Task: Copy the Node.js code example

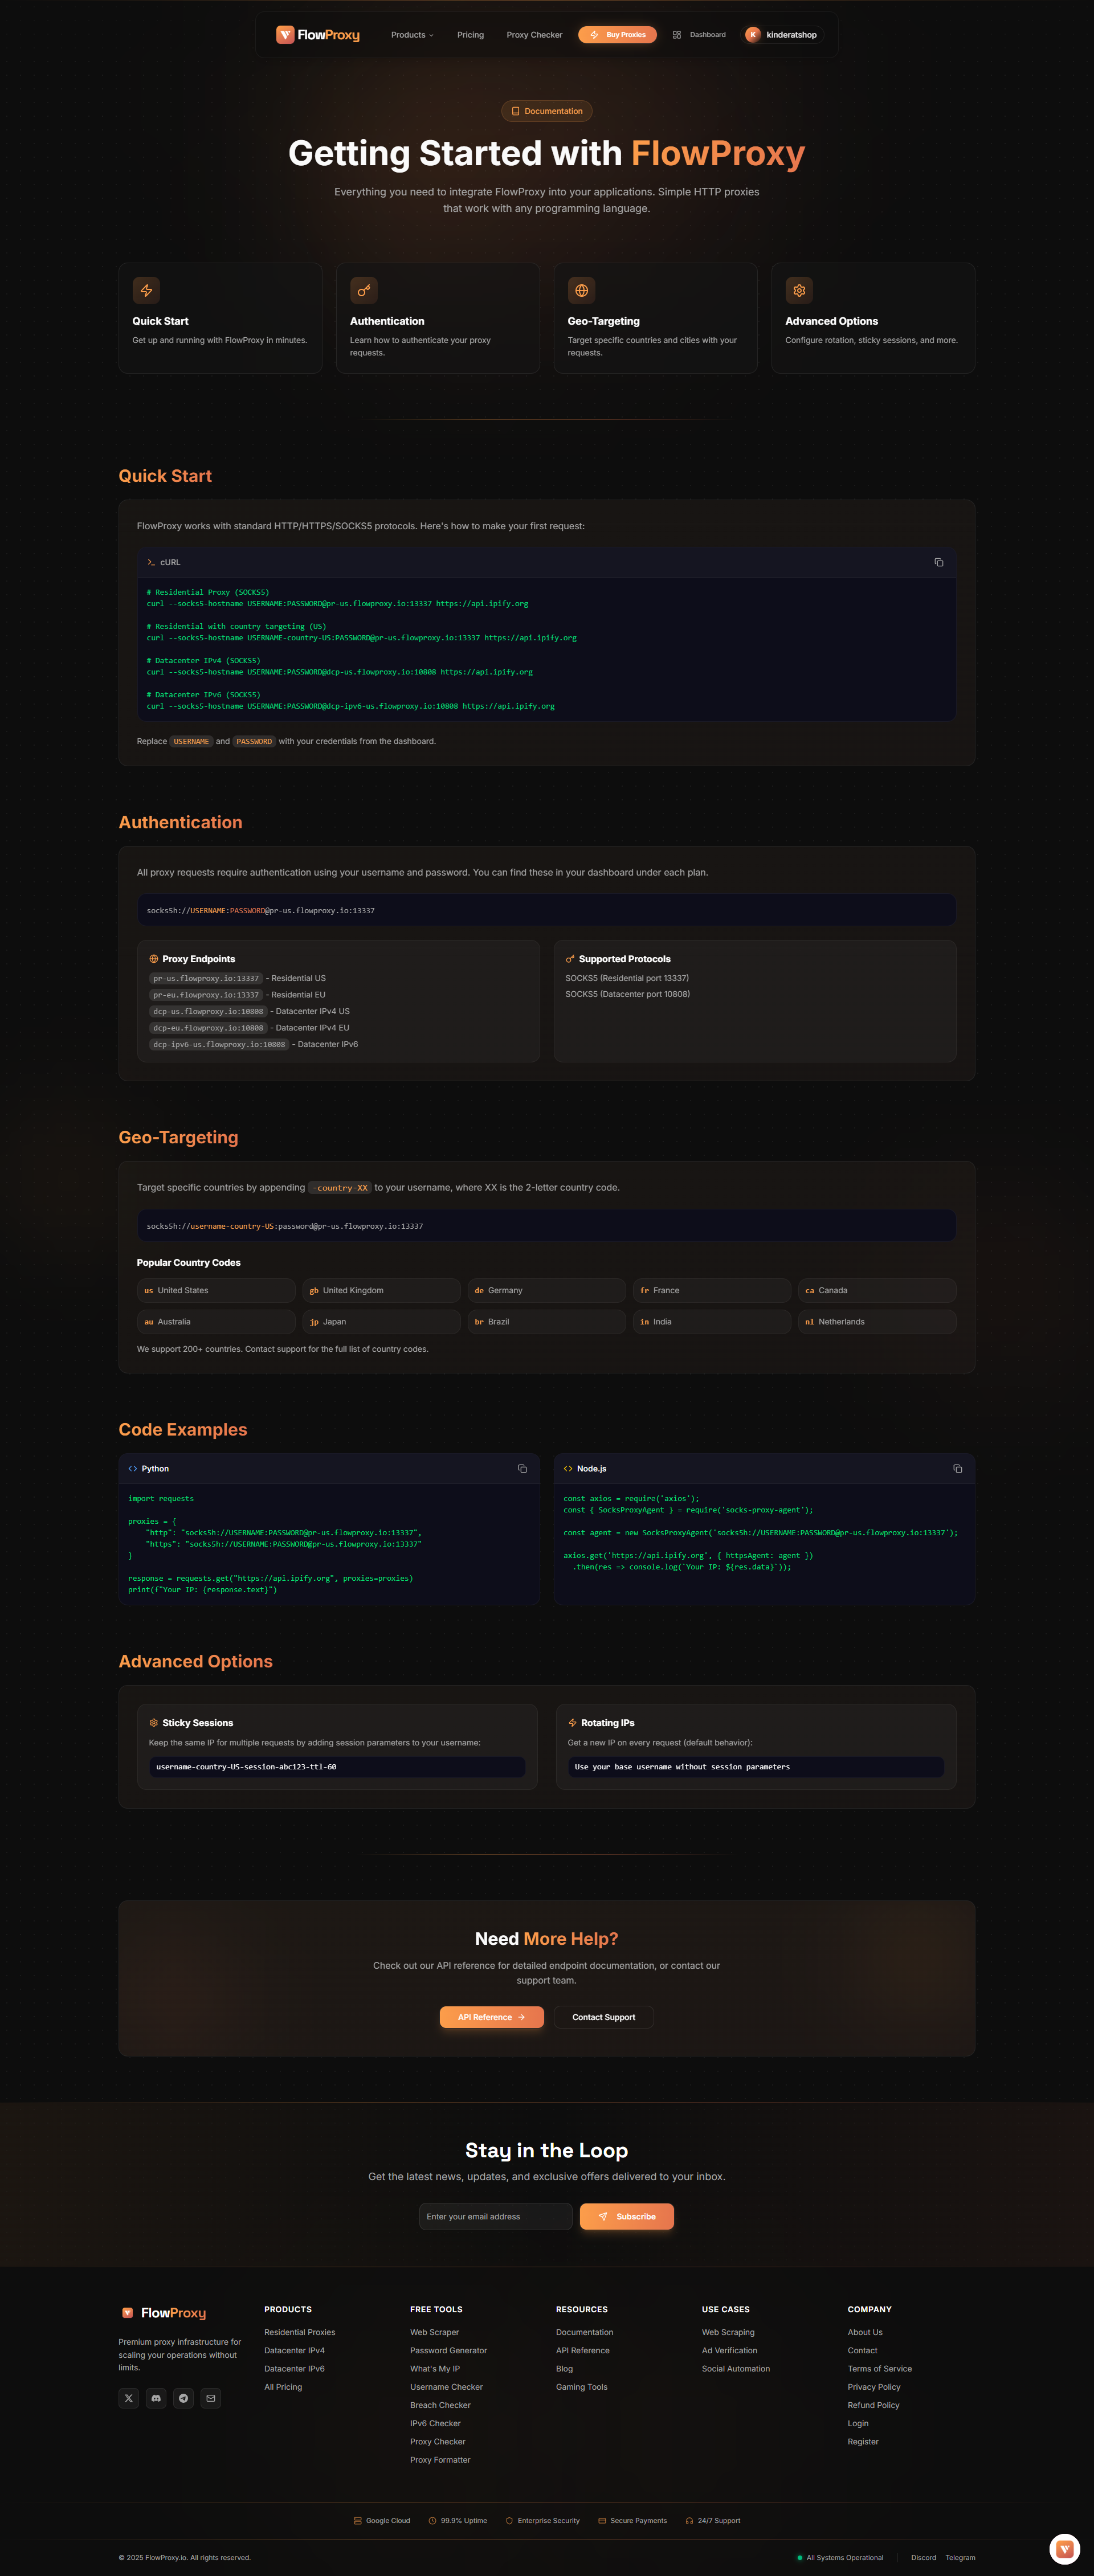Action: pyautogui.click(x=957, y=1468)
